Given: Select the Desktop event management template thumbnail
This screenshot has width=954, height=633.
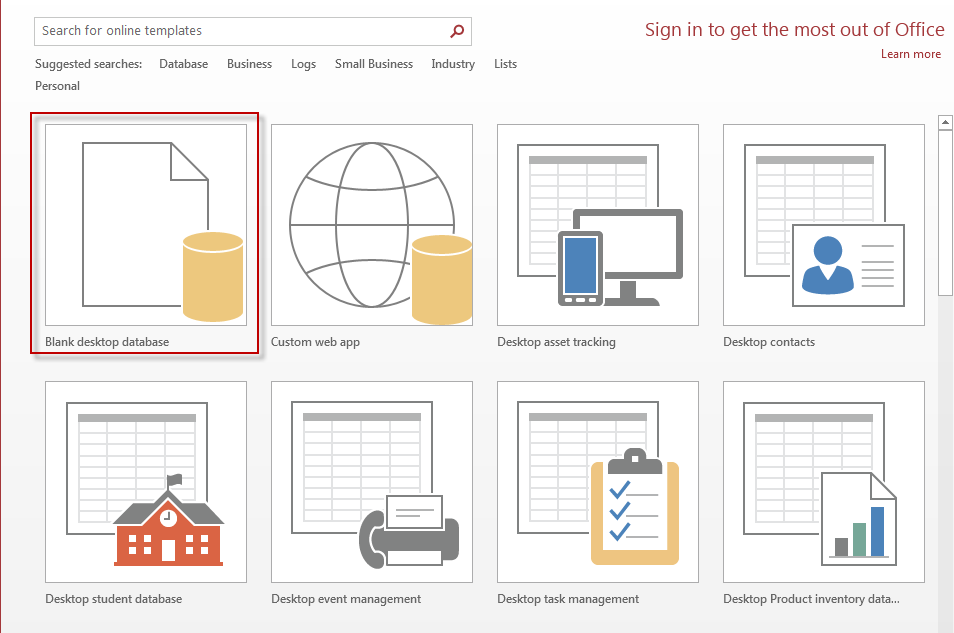Looking at the screenshot, I should [x=372, y=482].
